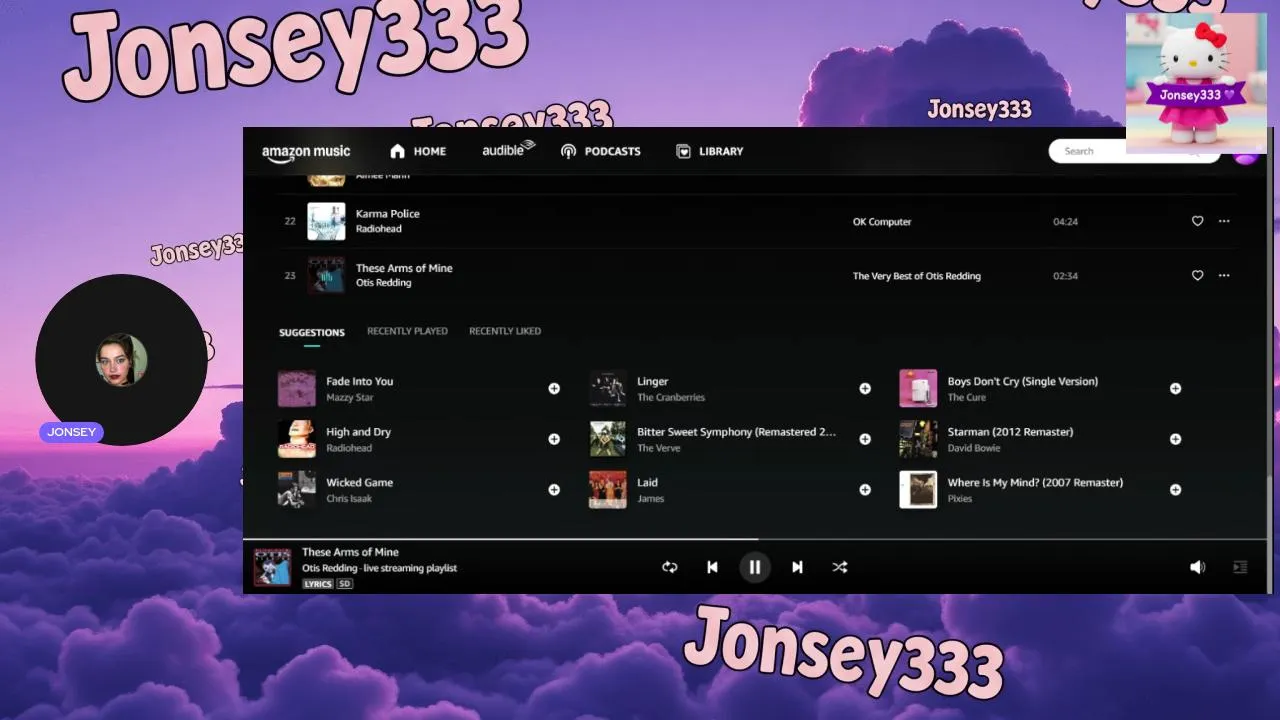Click the Fade Into You album art
Image resolution: width=1280 pixels, height=720 pixels.
pos(297,388)
